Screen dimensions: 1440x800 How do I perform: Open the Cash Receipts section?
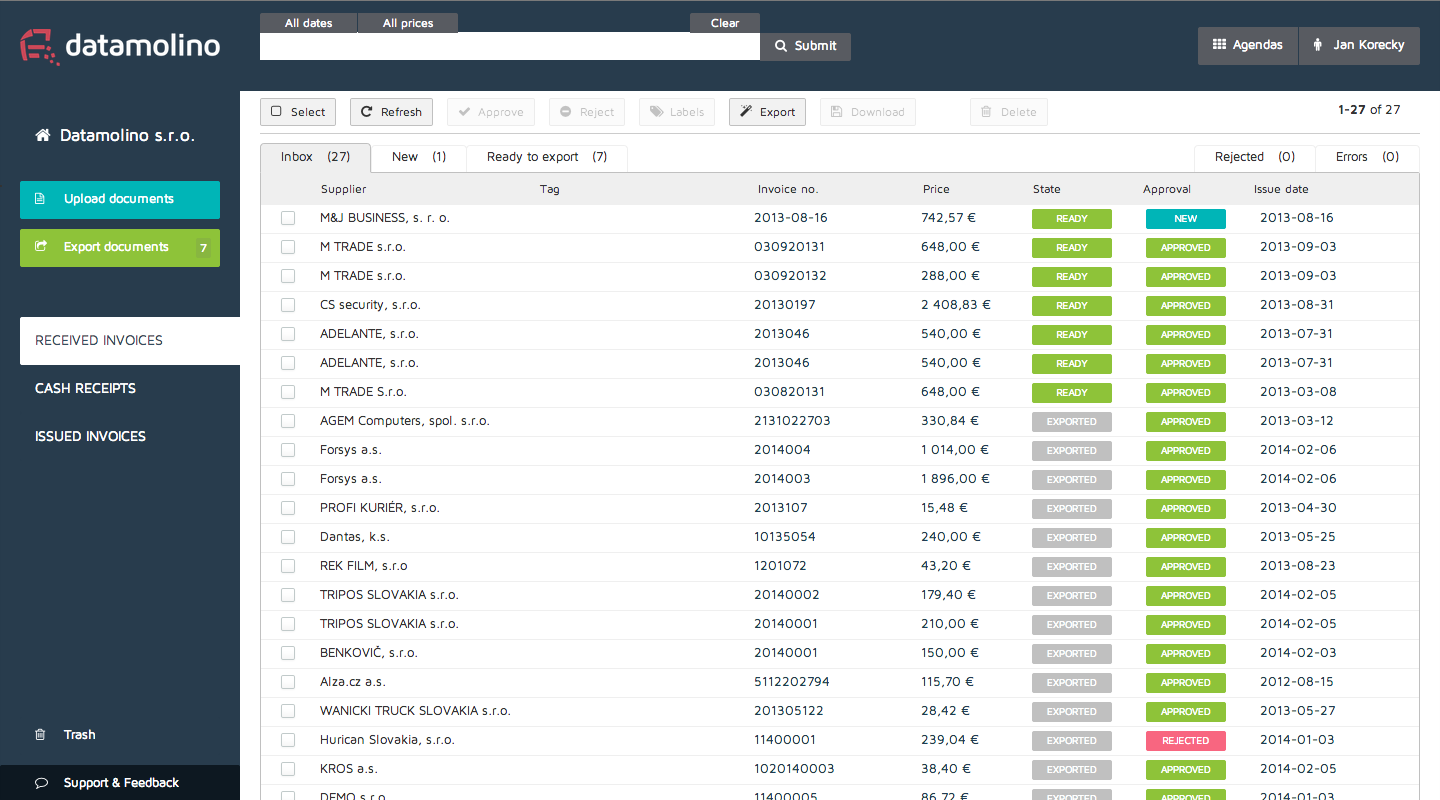(x=85, y=389)
